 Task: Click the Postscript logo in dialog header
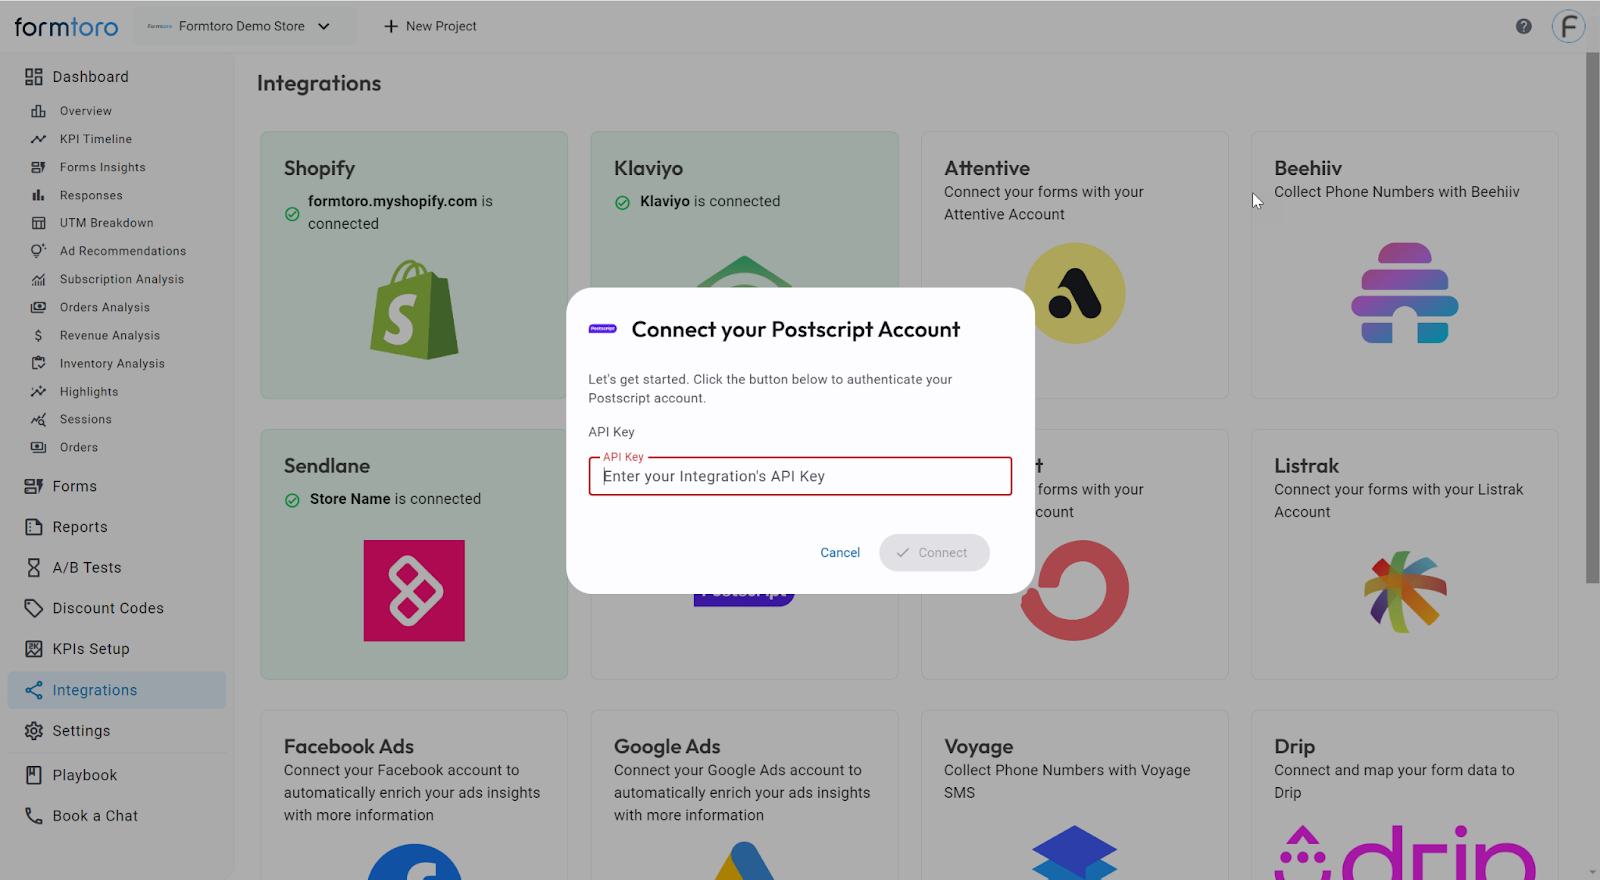point(603,329)
